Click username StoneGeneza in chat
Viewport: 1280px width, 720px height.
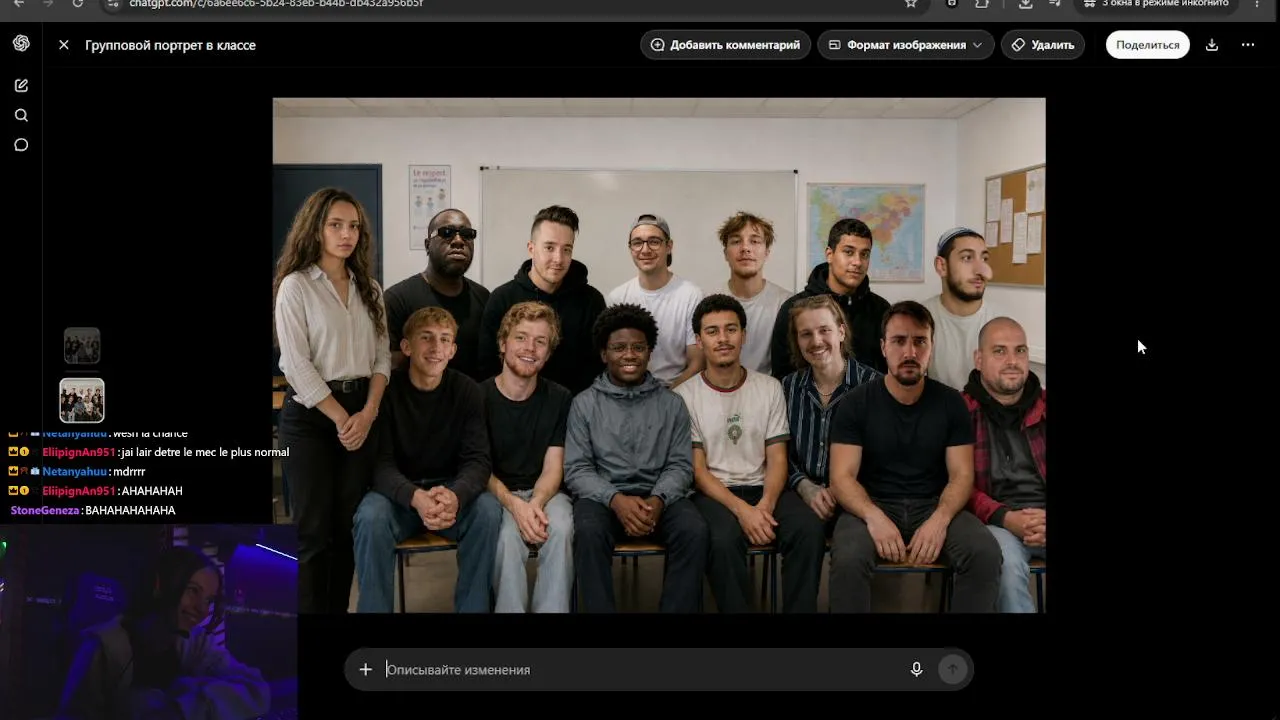(x=45, y=510)
